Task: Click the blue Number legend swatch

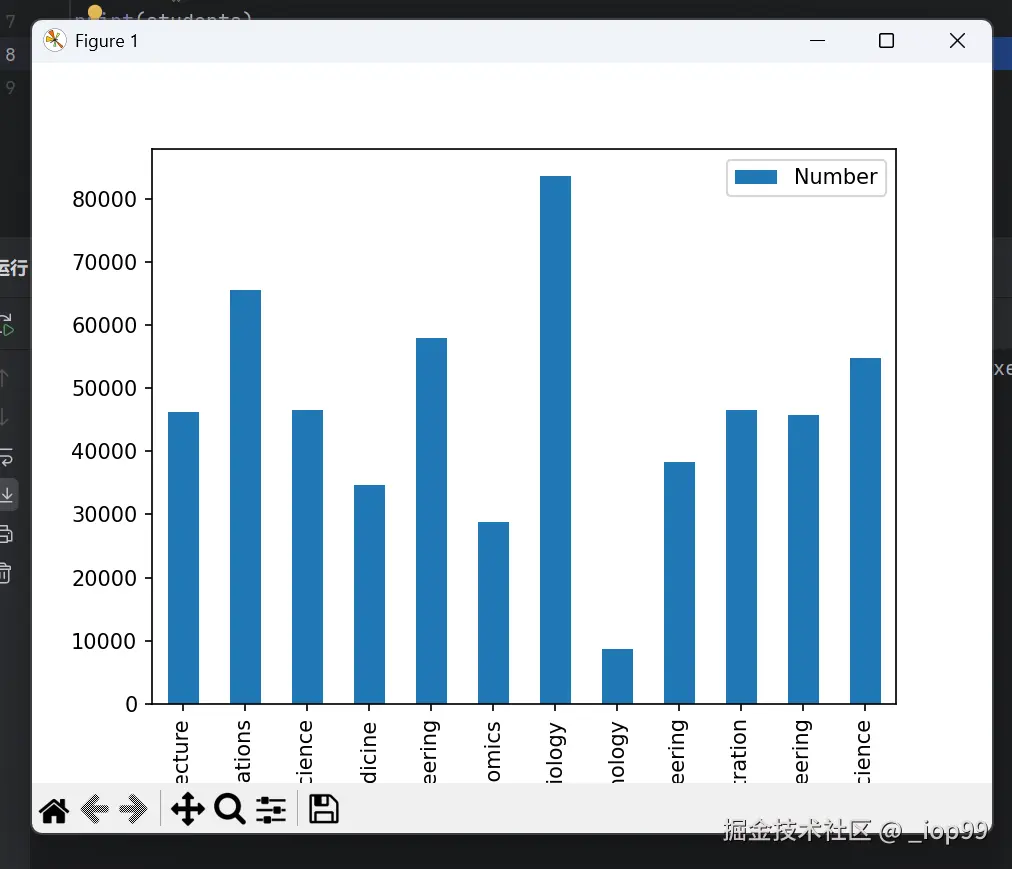Action: (x=756, y=177)
